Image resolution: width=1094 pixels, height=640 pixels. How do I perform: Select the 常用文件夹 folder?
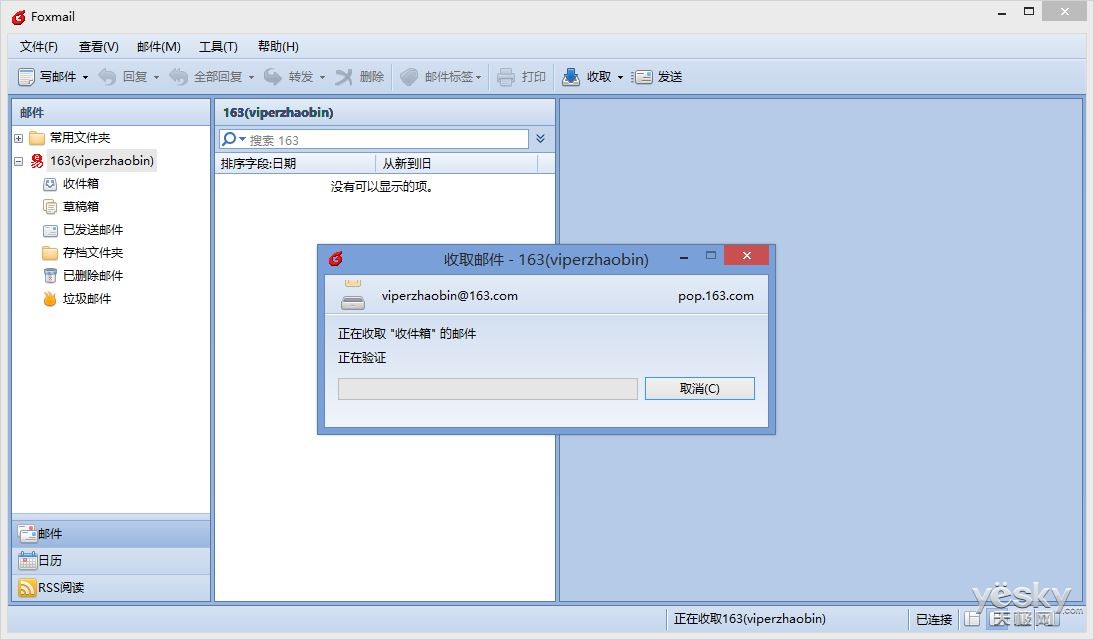tap(80, 137)
